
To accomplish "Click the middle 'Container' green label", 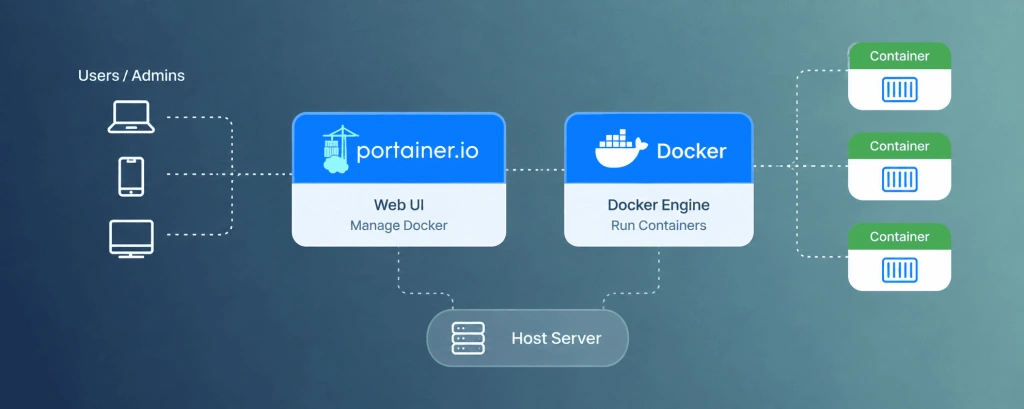I will pos(899,146).
